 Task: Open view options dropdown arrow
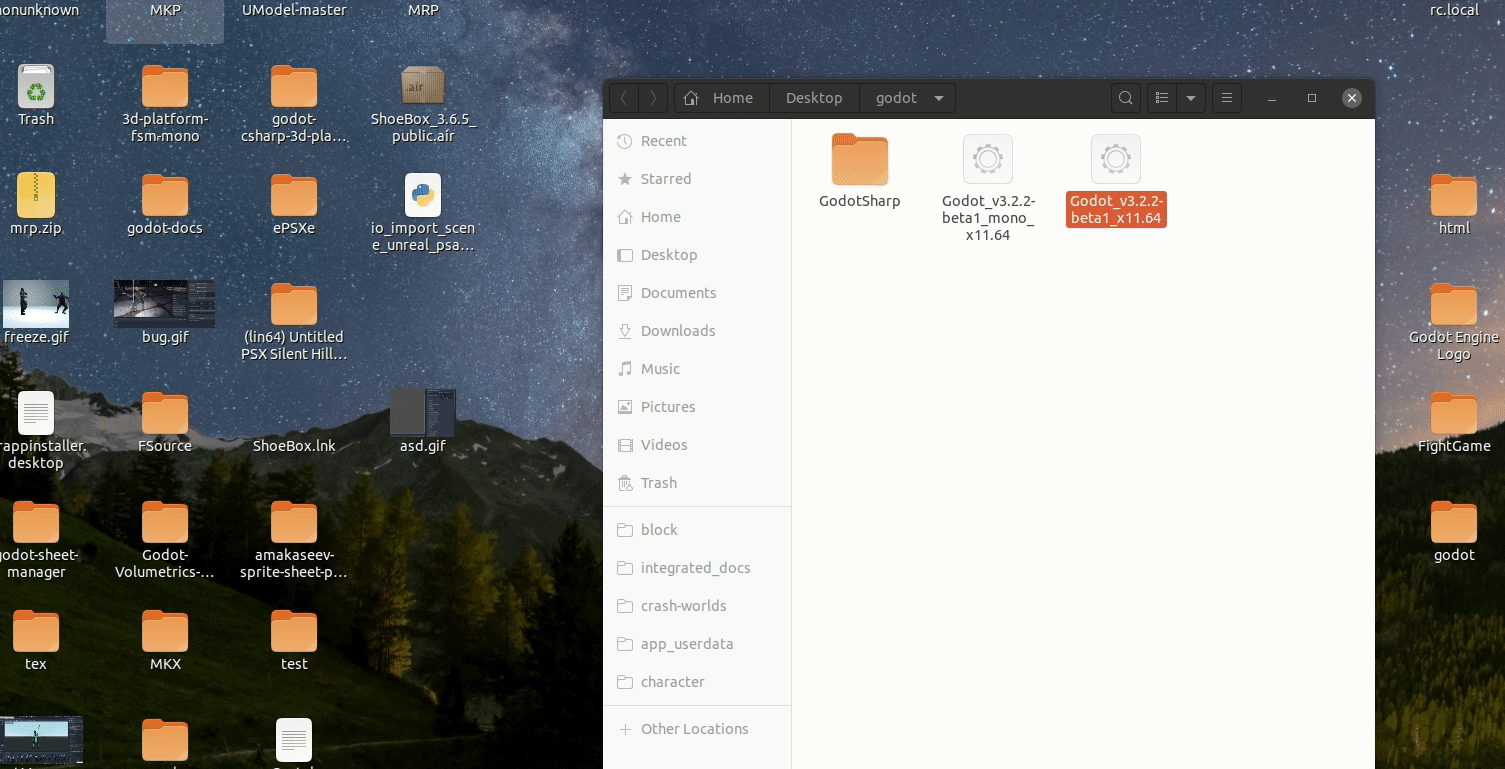(x=1190, y=98)
